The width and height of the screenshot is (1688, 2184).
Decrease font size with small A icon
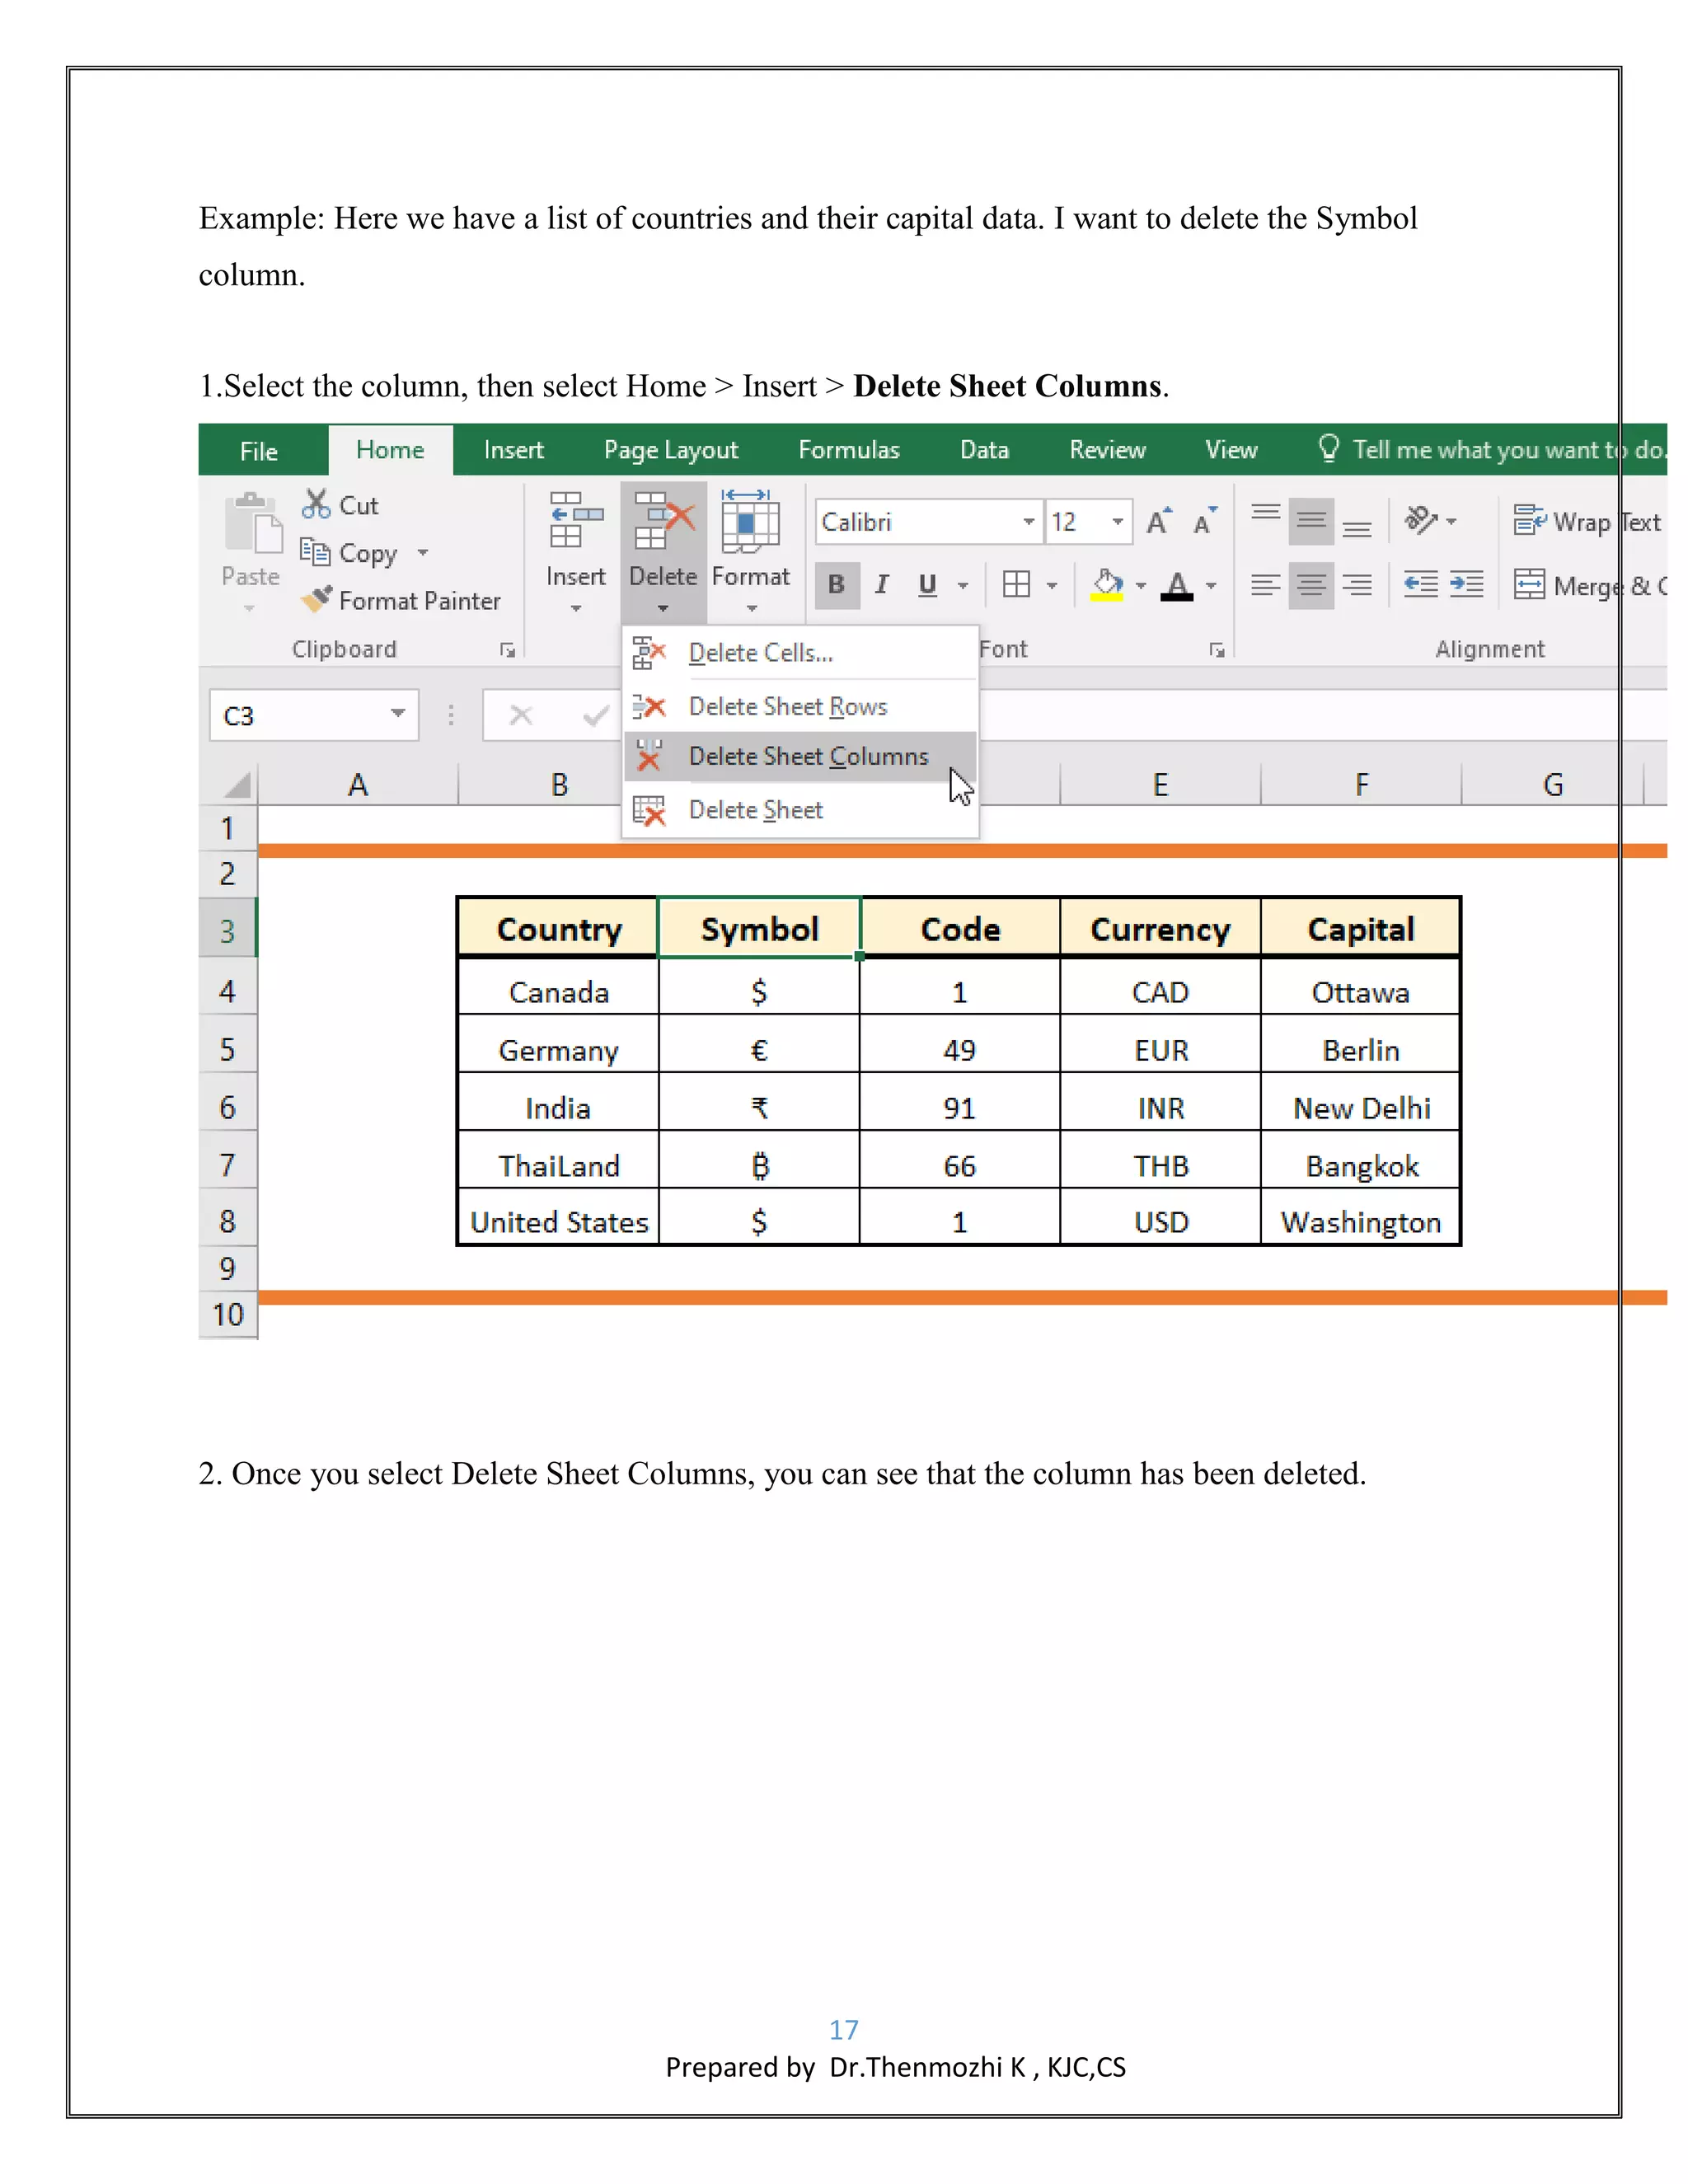1205,521
